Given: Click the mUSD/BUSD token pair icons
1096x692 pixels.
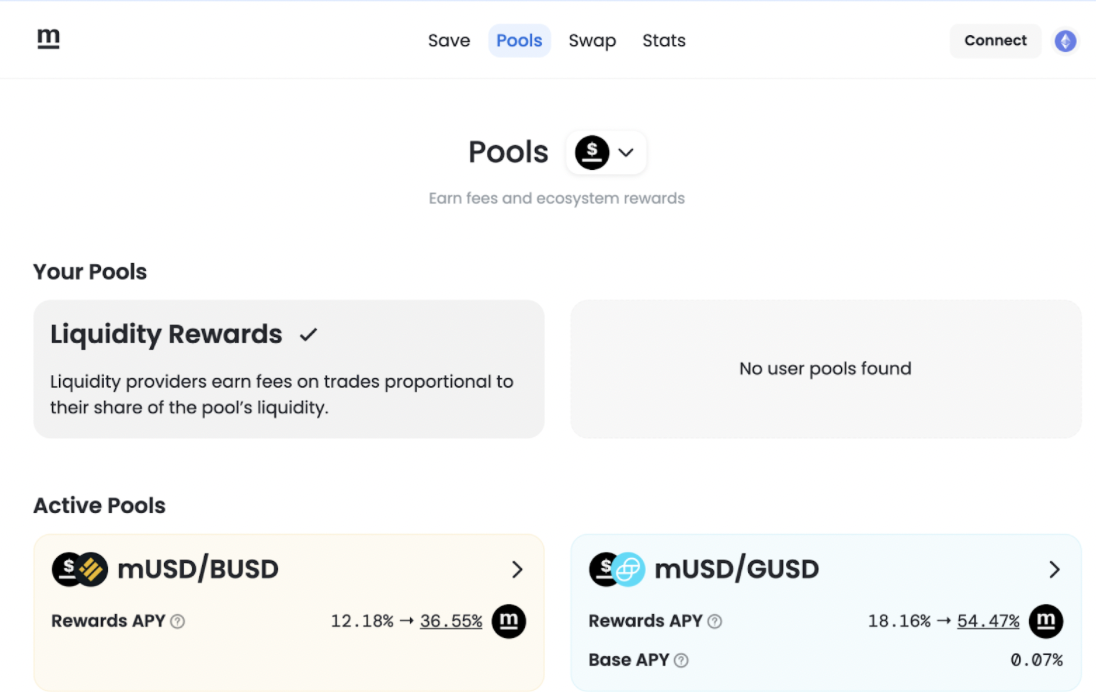Looking at the screenshot, I should [x=80, y=569].
